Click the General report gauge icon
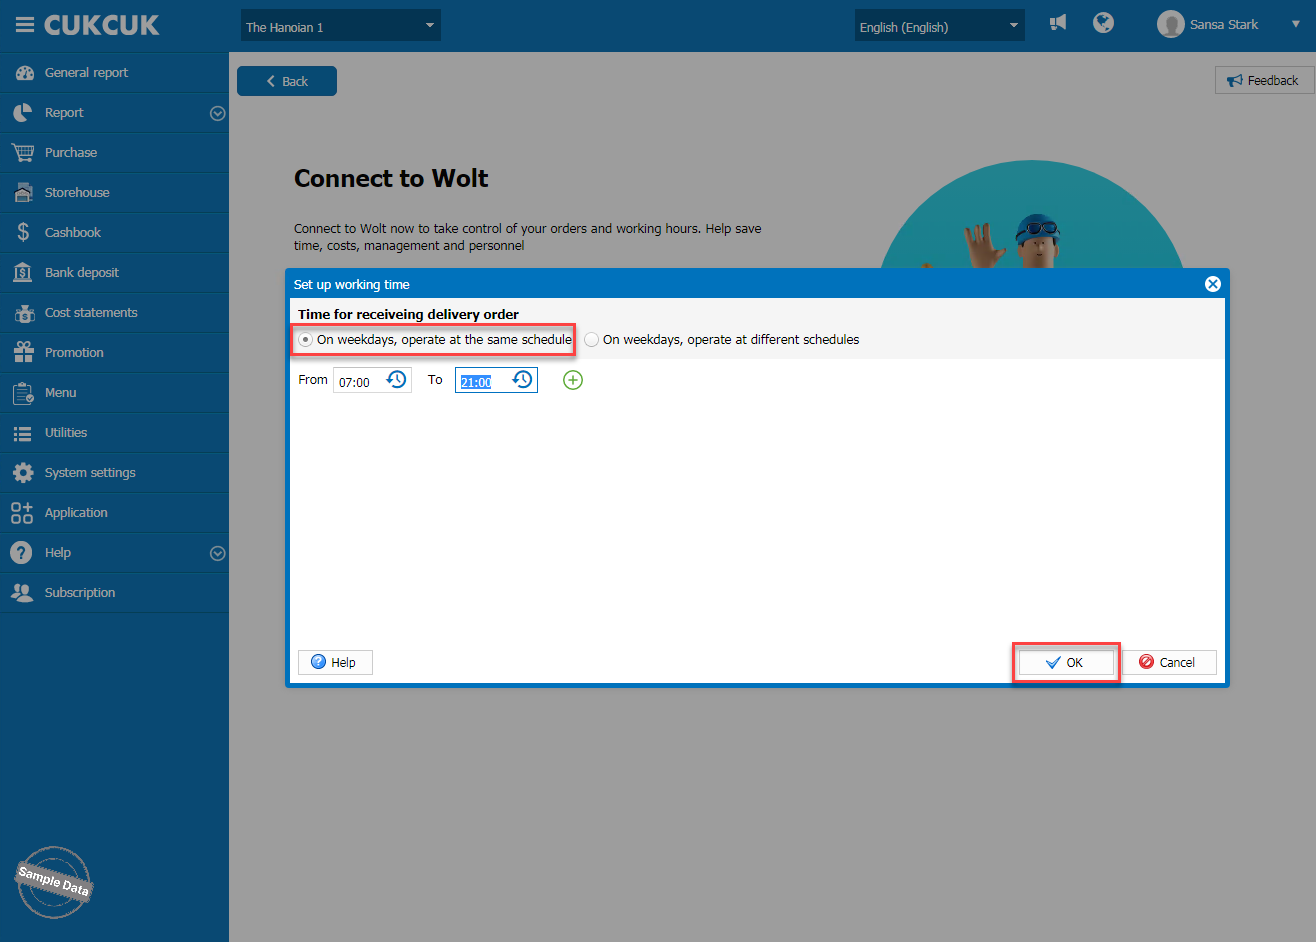1316x942 pixels. tap(23, 73)
